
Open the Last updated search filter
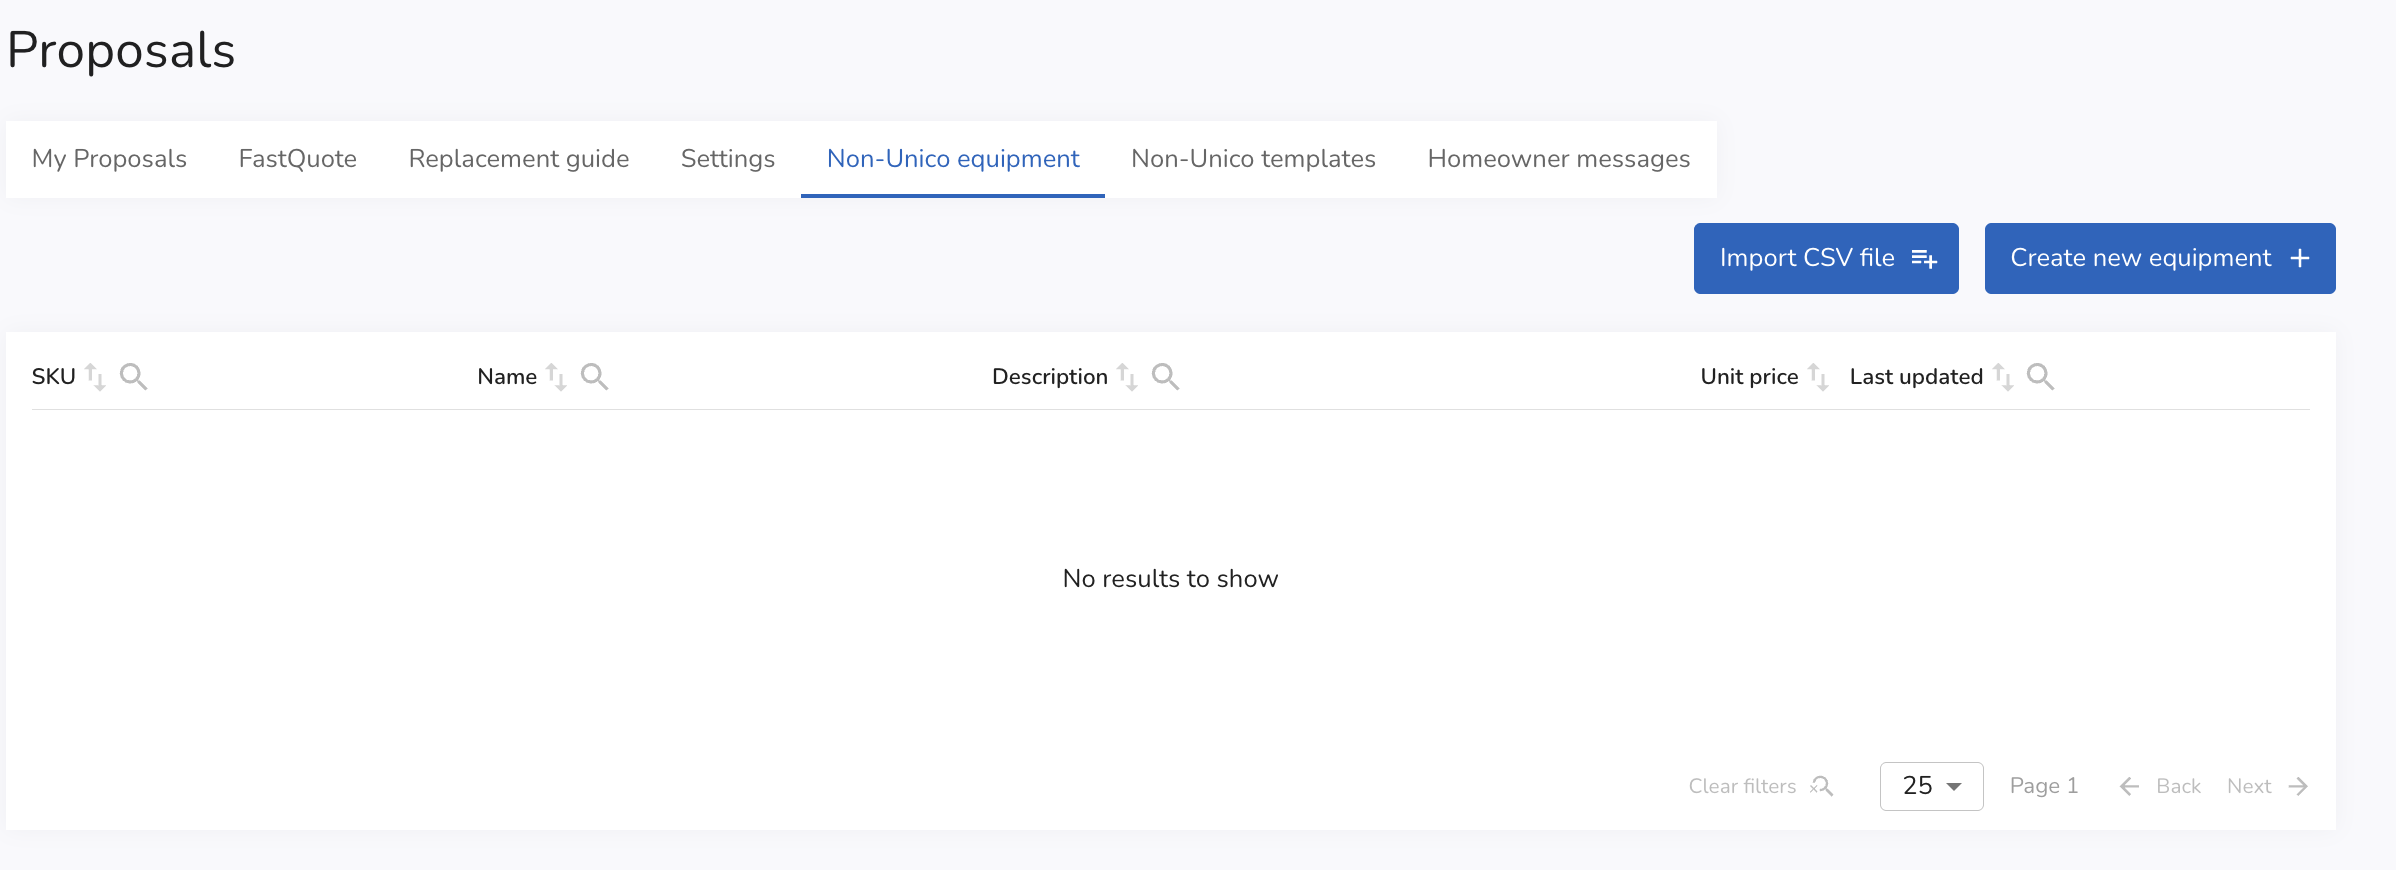(2040, 376)
